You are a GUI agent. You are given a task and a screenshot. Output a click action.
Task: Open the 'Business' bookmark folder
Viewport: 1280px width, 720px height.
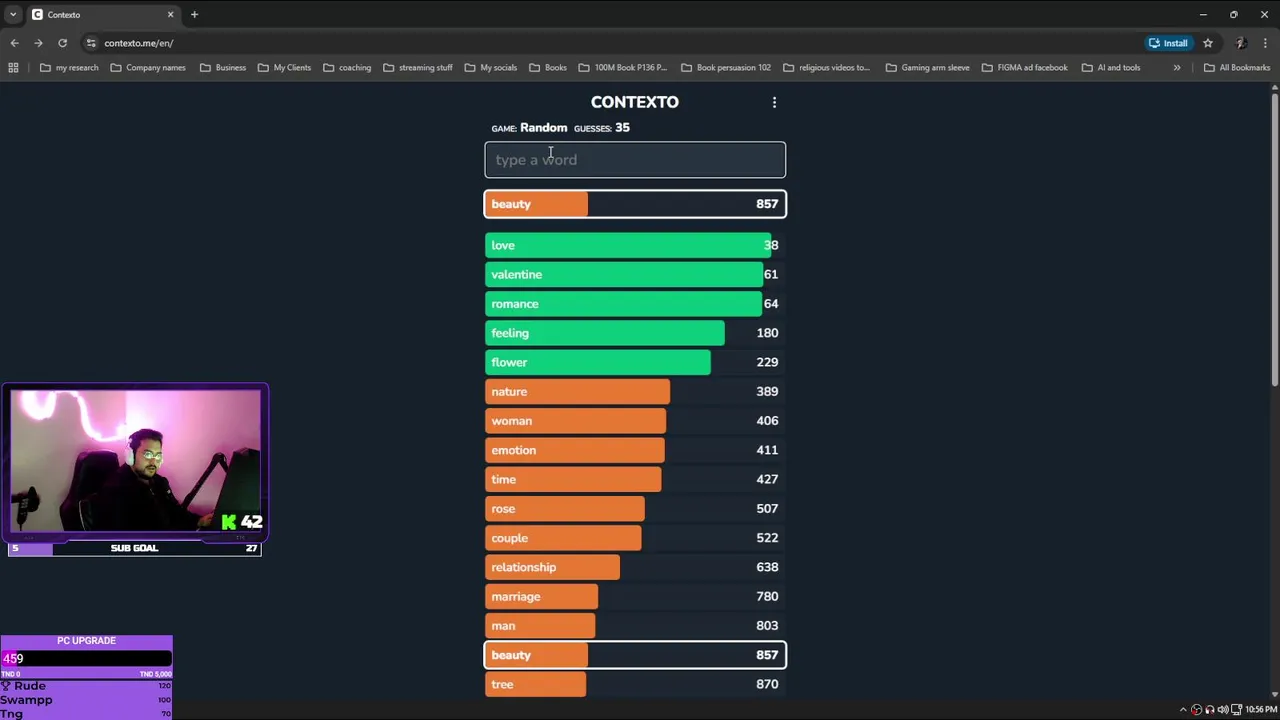[x=223, y=68]
